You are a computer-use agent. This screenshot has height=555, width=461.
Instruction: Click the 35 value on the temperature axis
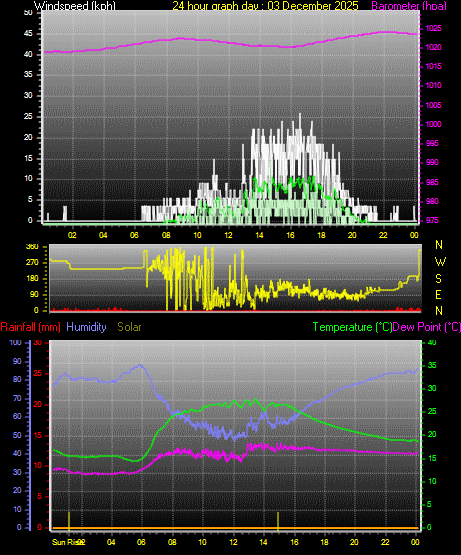click(432, 365)
